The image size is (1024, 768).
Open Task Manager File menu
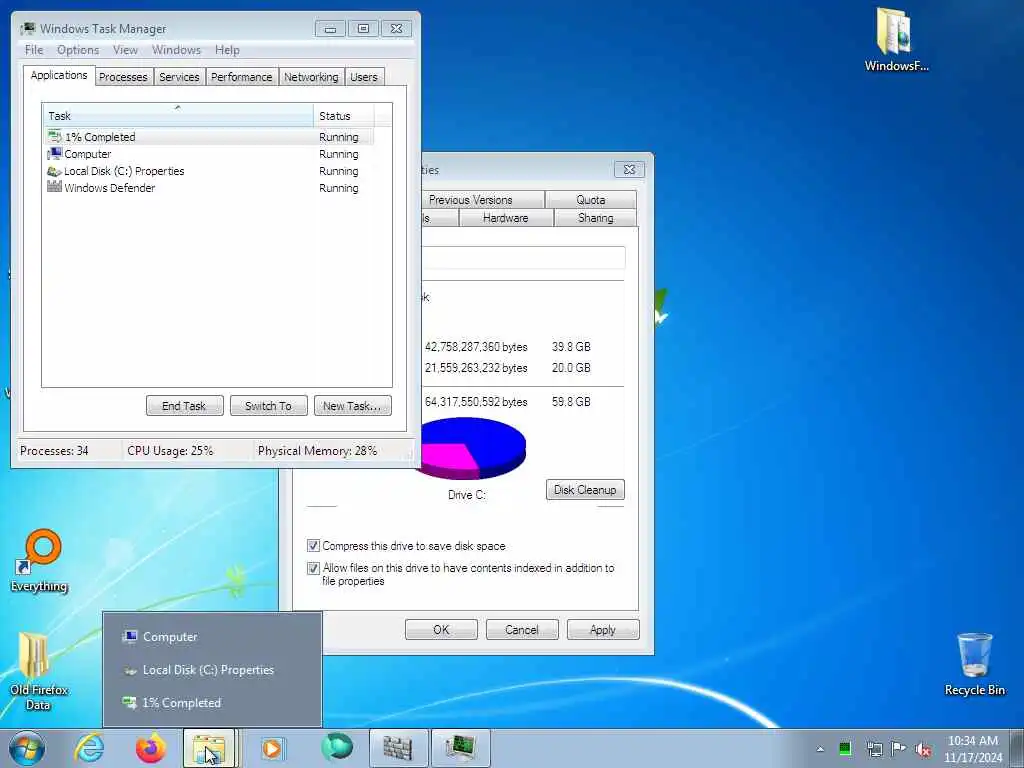[x=34, y=50]
